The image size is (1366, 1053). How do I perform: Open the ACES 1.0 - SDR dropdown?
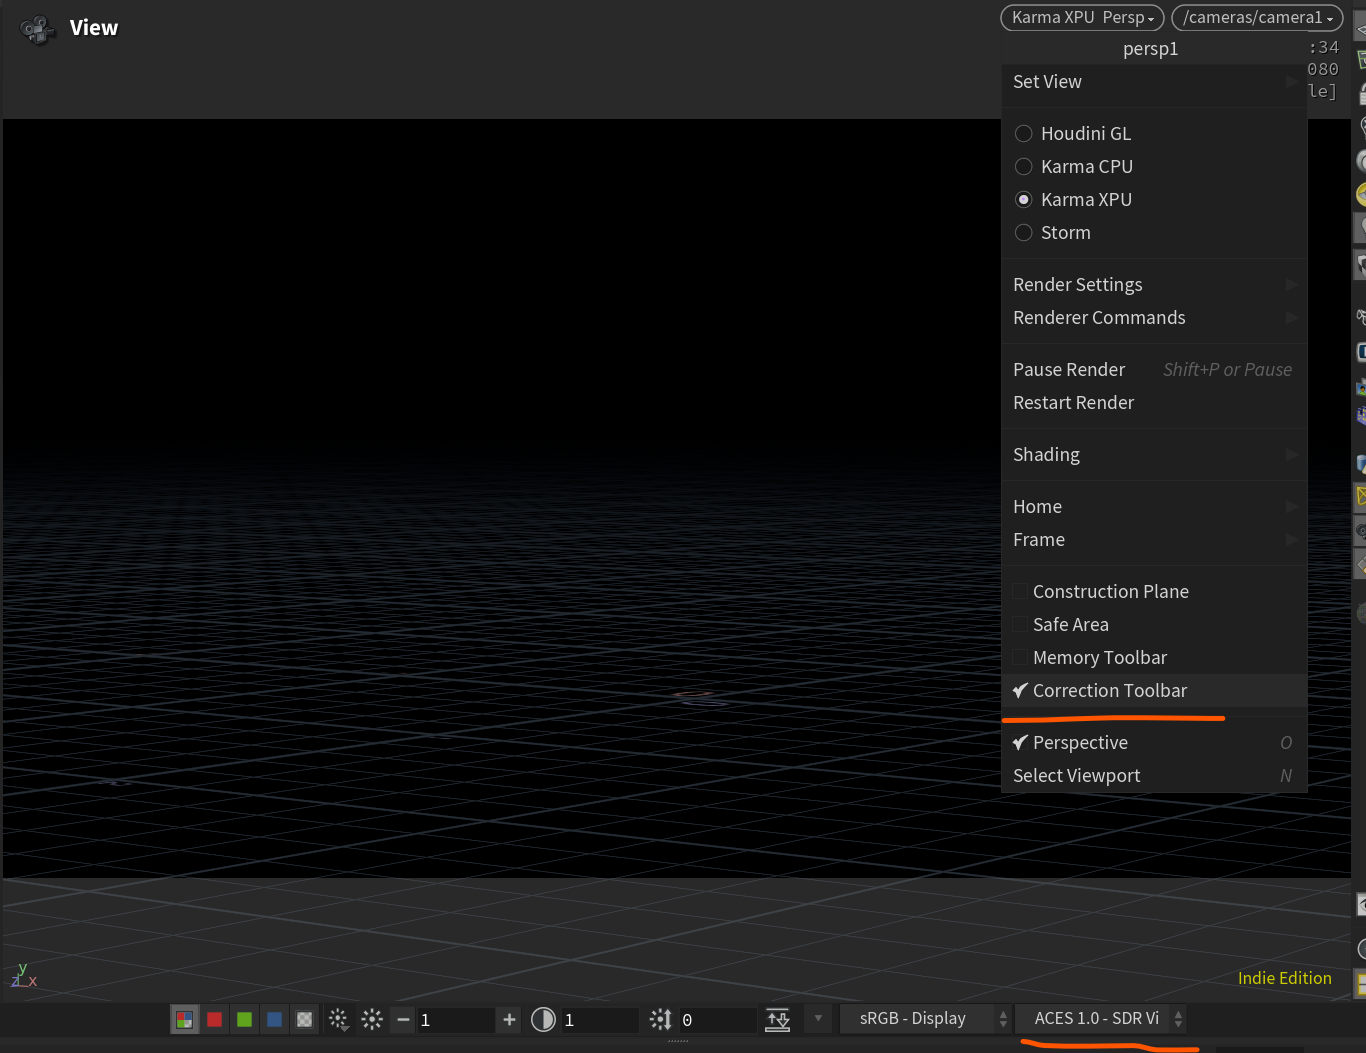[x=1096, y=1018]
